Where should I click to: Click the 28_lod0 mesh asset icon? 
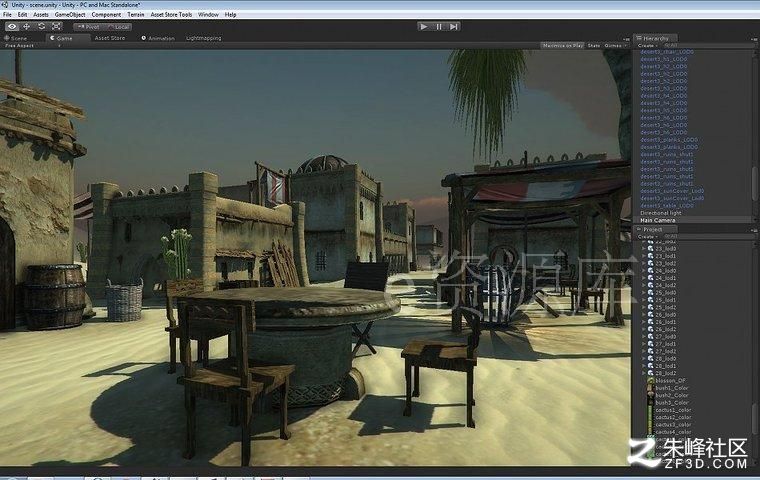point(650,359)
